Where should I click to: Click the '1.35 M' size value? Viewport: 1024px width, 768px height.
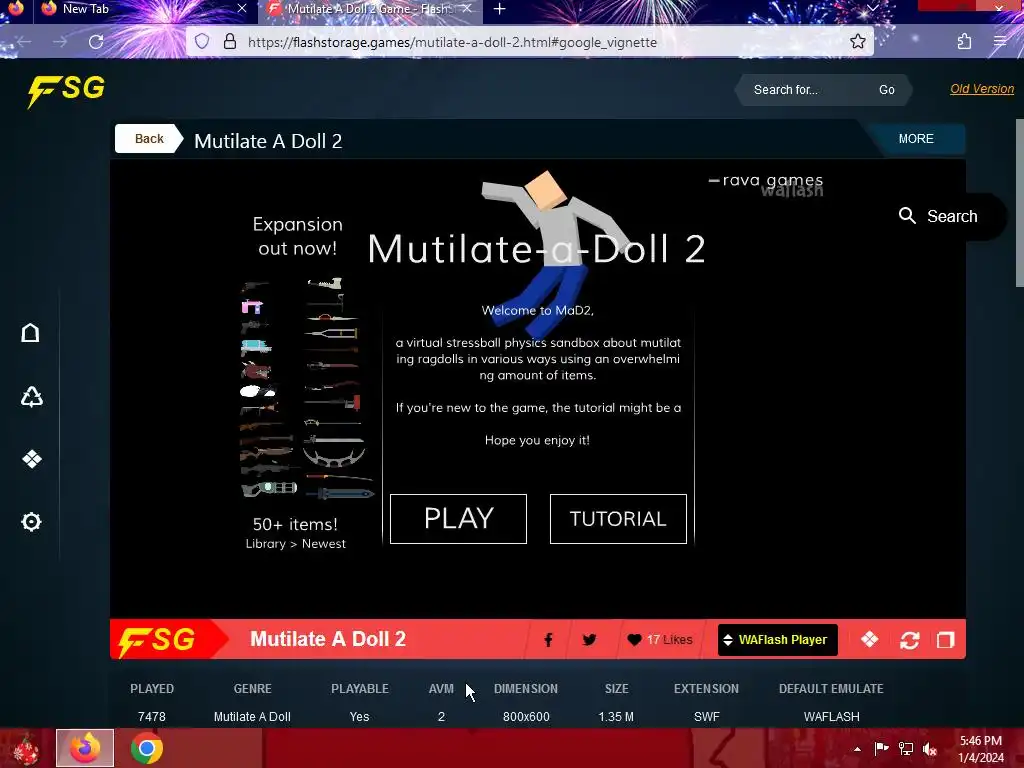616,716
